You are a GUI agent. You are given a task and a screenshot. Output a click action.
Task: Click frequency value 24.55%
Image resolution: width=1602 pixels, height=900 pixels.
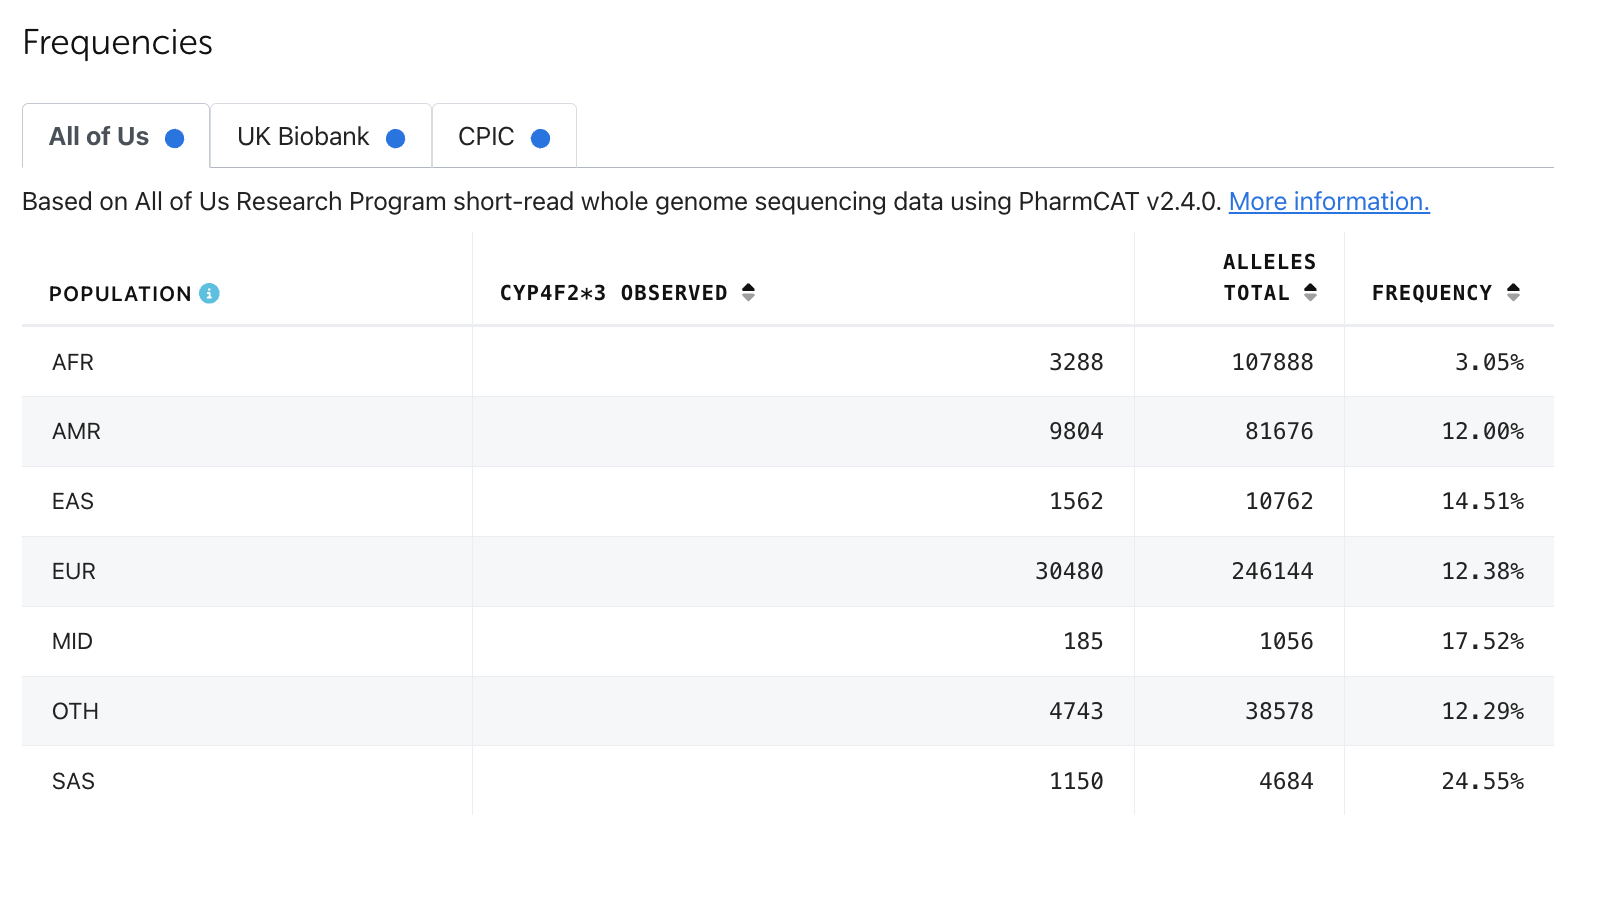point(1483,781)
